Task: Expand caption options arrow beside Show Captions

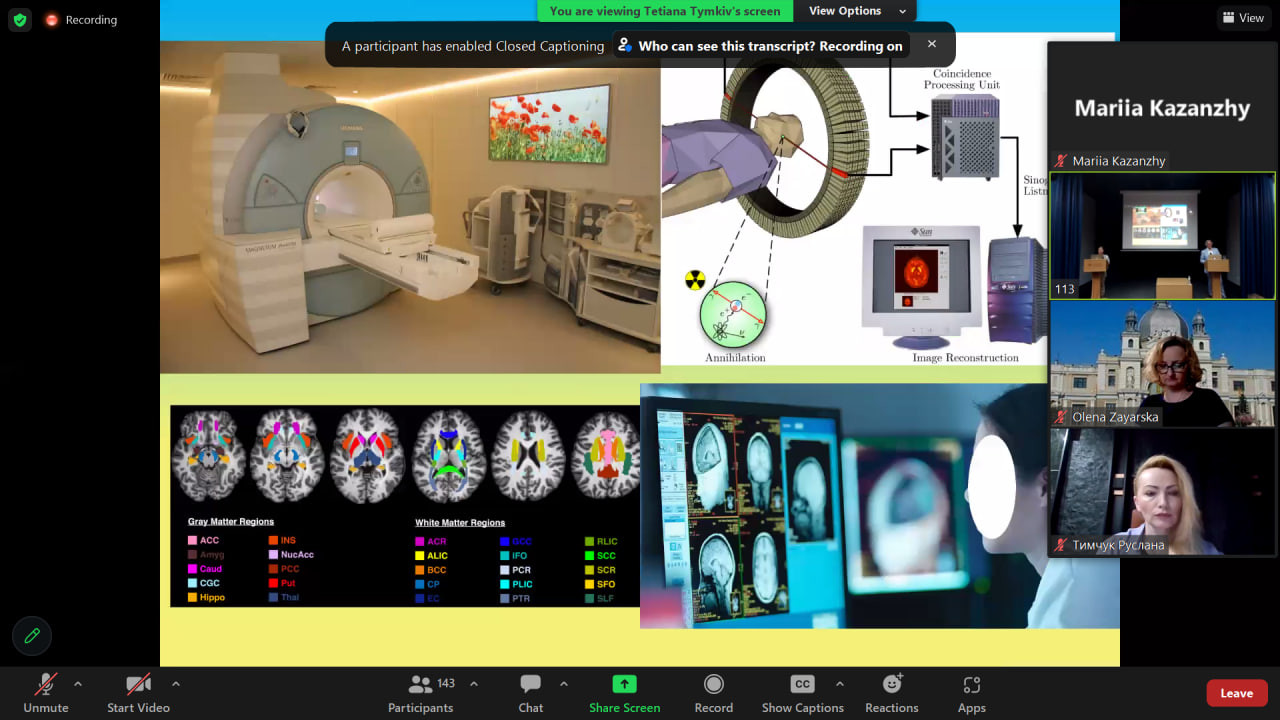Action: click(x=839, y=684)
